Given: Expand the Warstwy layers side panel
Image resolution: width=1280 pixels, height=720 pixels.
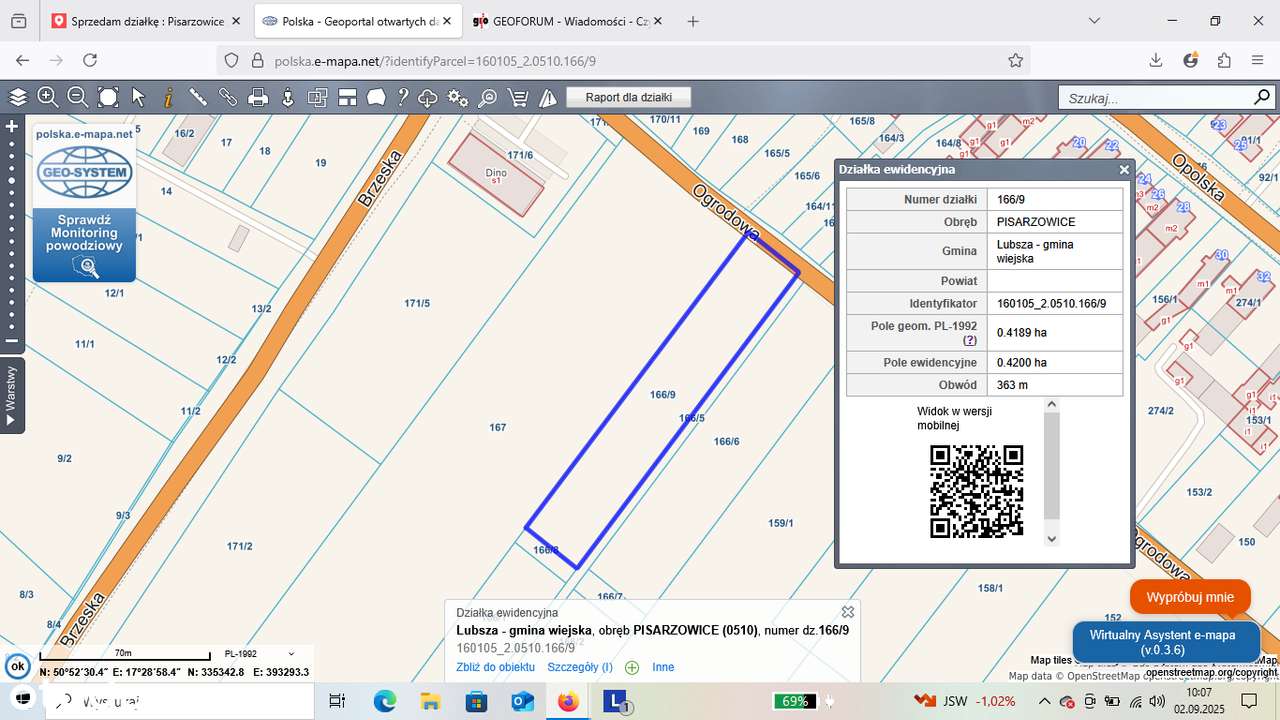Looking at the screenshot, I should pyautogui.click(x=12, y=395).
